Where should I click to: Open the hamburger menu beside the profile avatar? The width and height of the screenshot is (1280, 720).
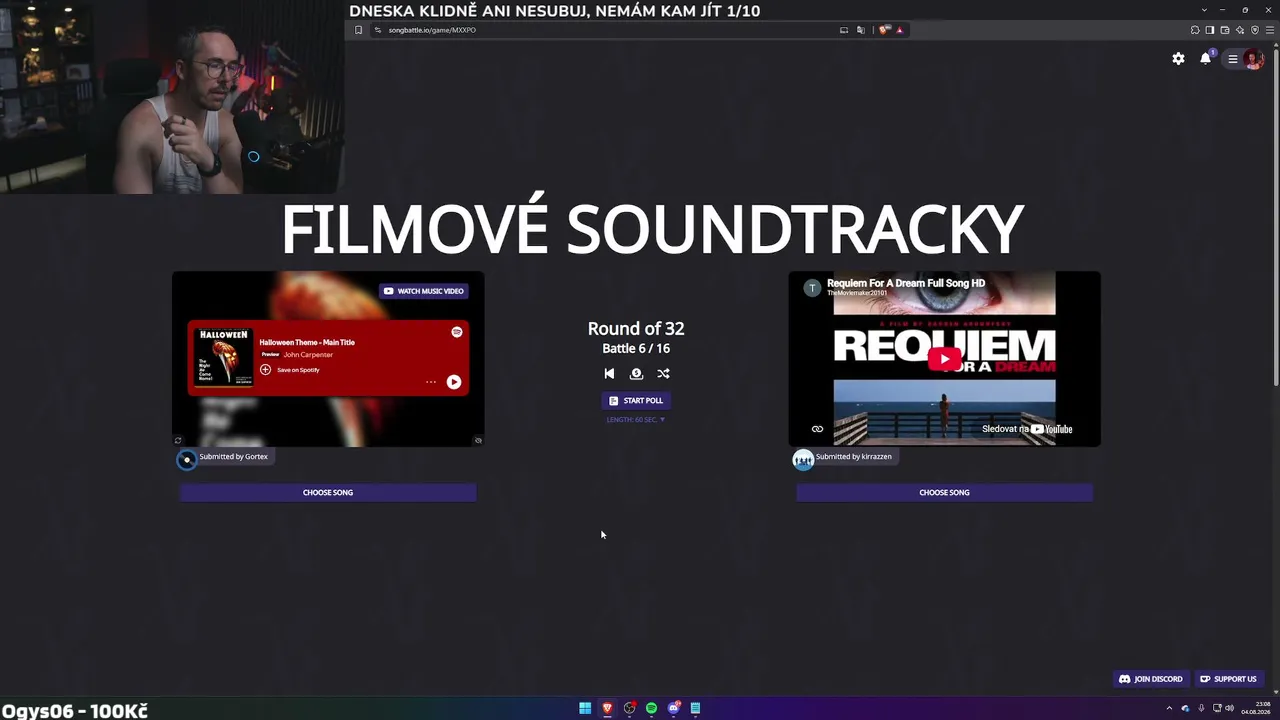click(1233, 59)
